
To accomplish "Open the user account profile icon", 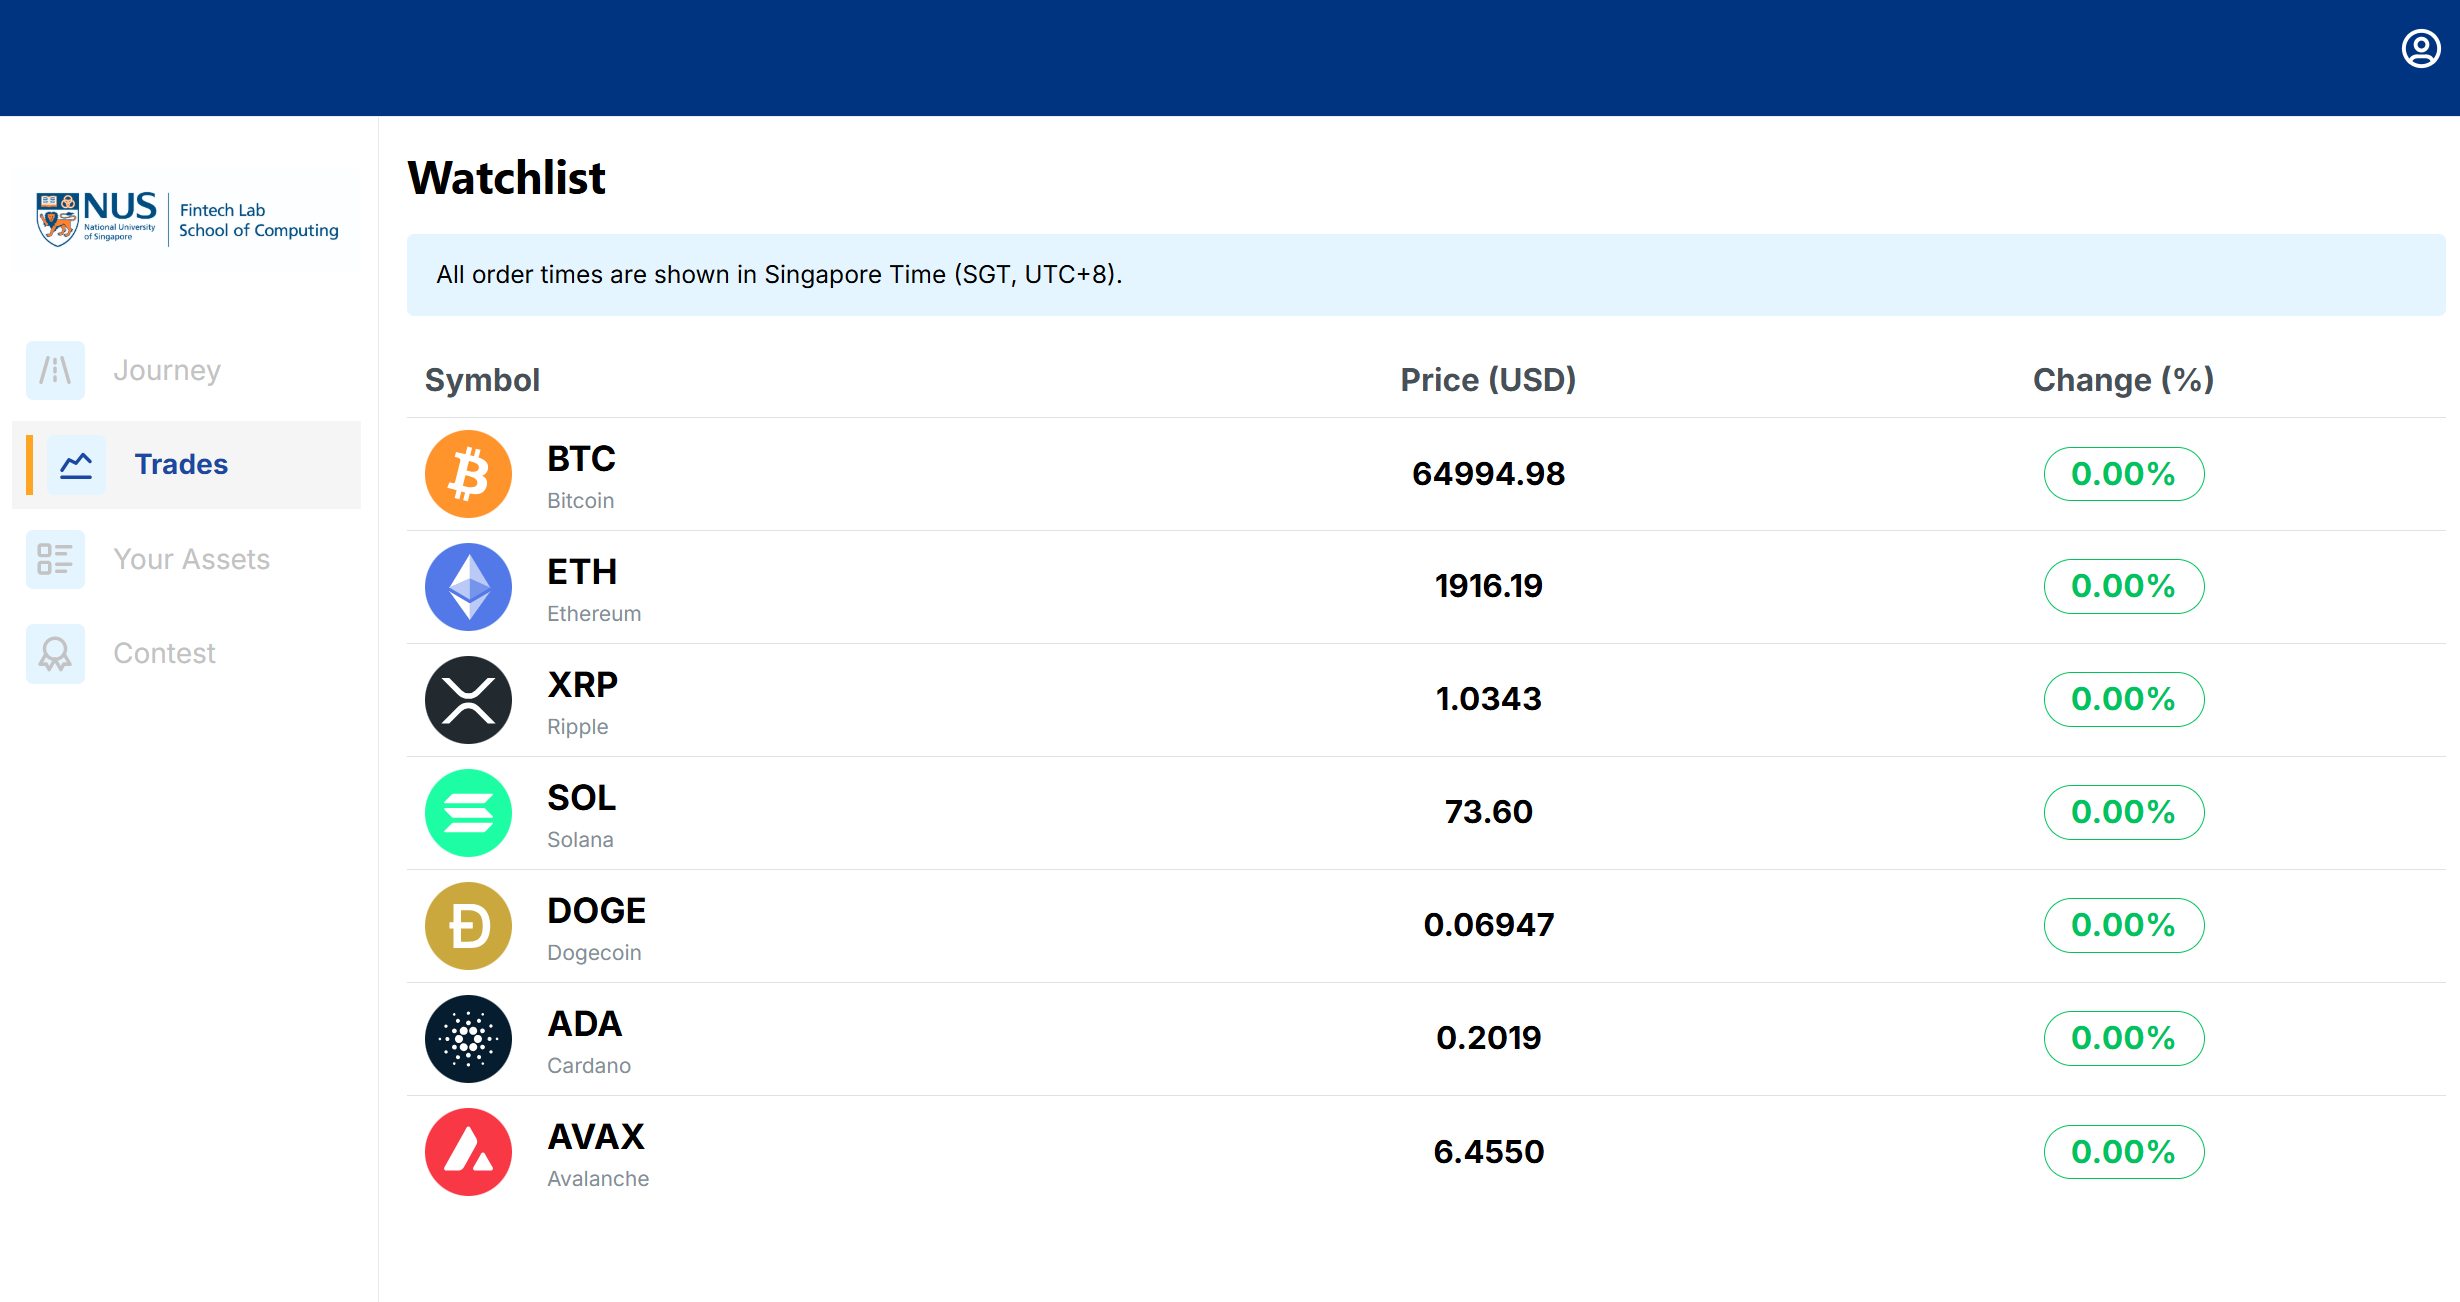I will pos(2421,48).
